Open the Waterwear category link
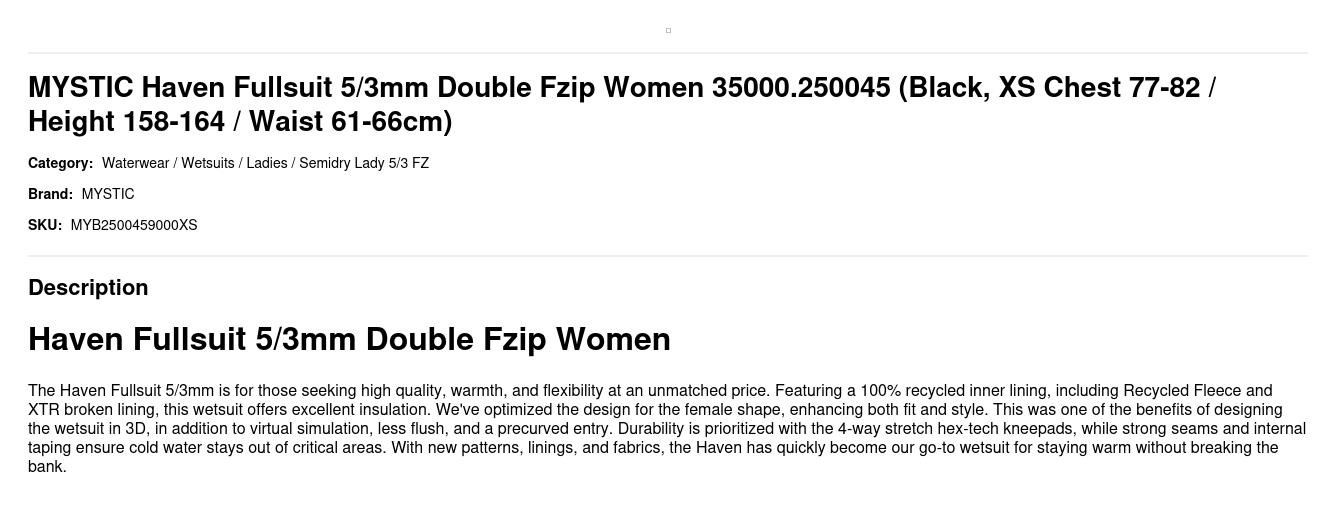Image resolution: width=1328 pixels, height=525 pixels. pos(135,163)
